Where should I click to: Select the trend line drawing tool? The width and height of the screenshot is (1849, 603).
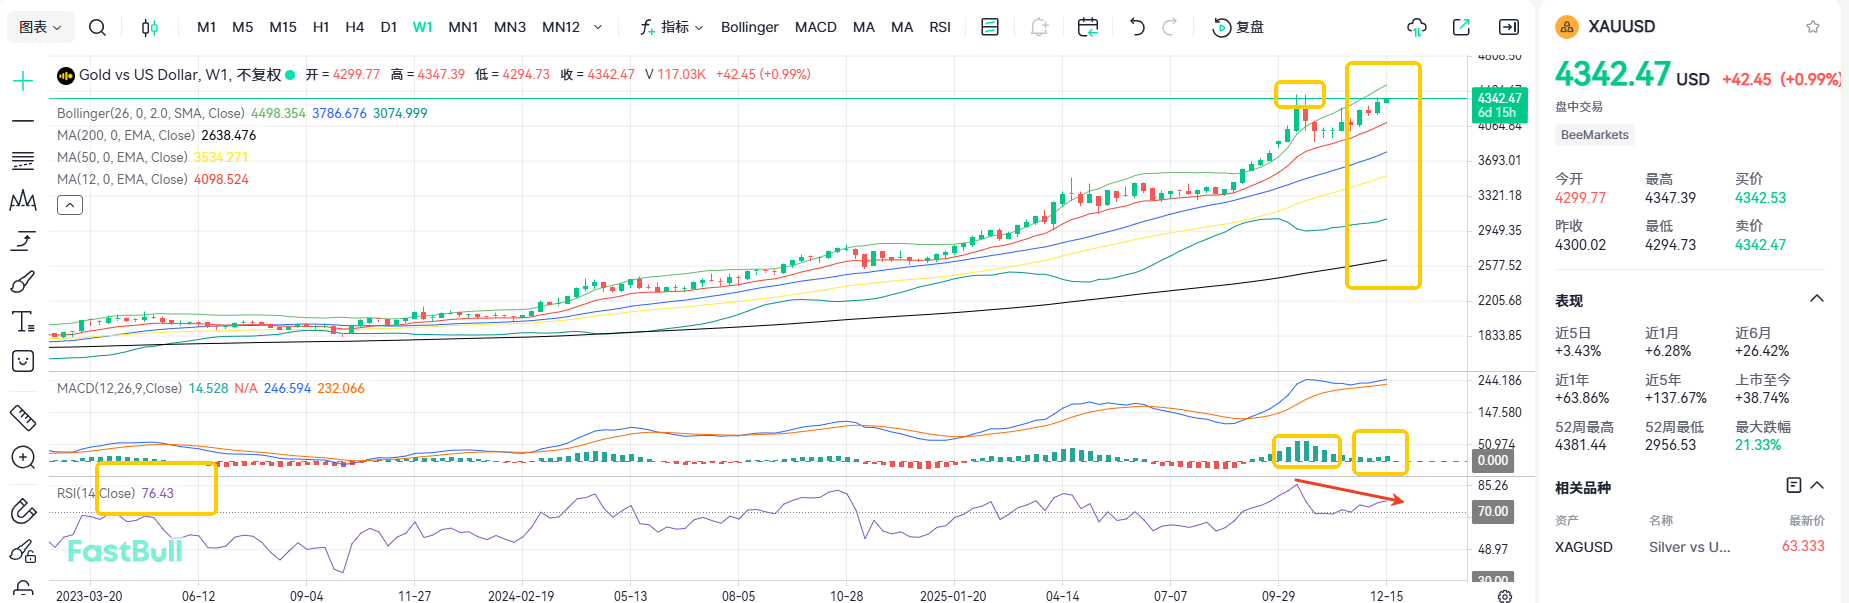pyautogui.click(x=23, y=121)
